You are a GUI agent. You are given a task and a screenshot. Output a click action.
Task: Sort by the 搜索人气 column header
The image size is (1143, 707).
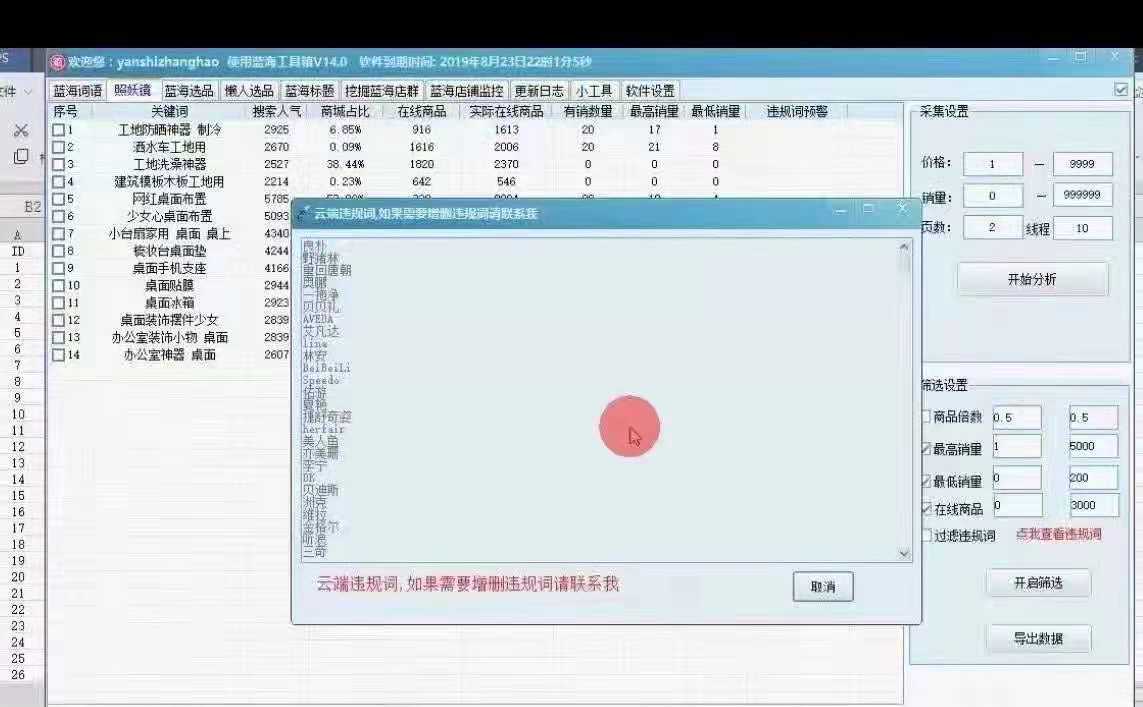[277, 112]
